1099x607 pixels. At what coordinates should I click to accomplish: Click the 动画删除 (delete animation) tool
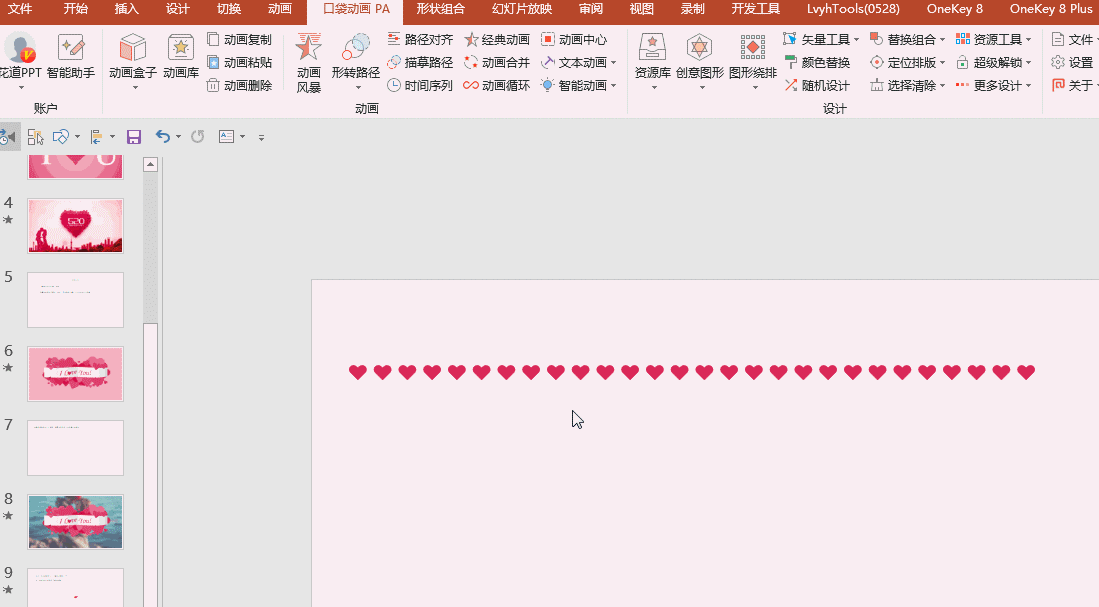coord(239,86)
